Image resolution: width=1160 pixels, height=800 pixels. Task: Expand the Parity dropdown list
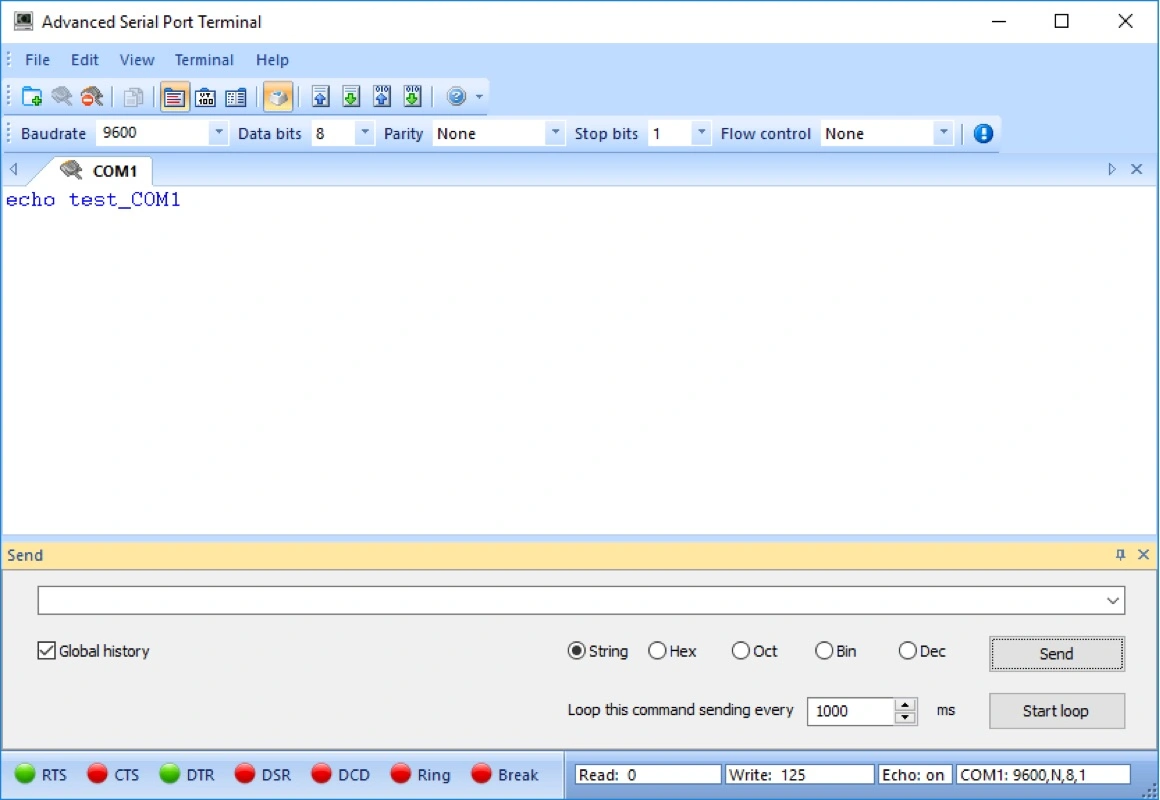[555, 133]
